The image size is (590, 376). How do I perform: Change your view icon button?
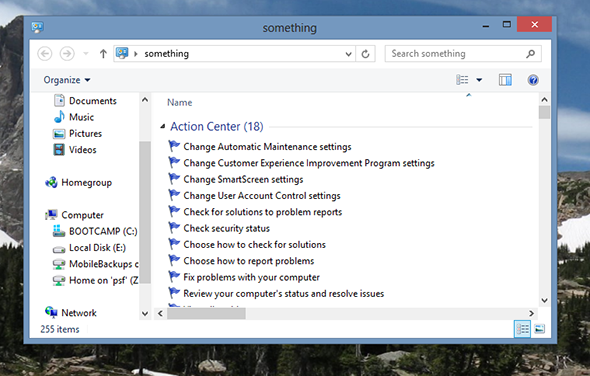tap(462, 80)
